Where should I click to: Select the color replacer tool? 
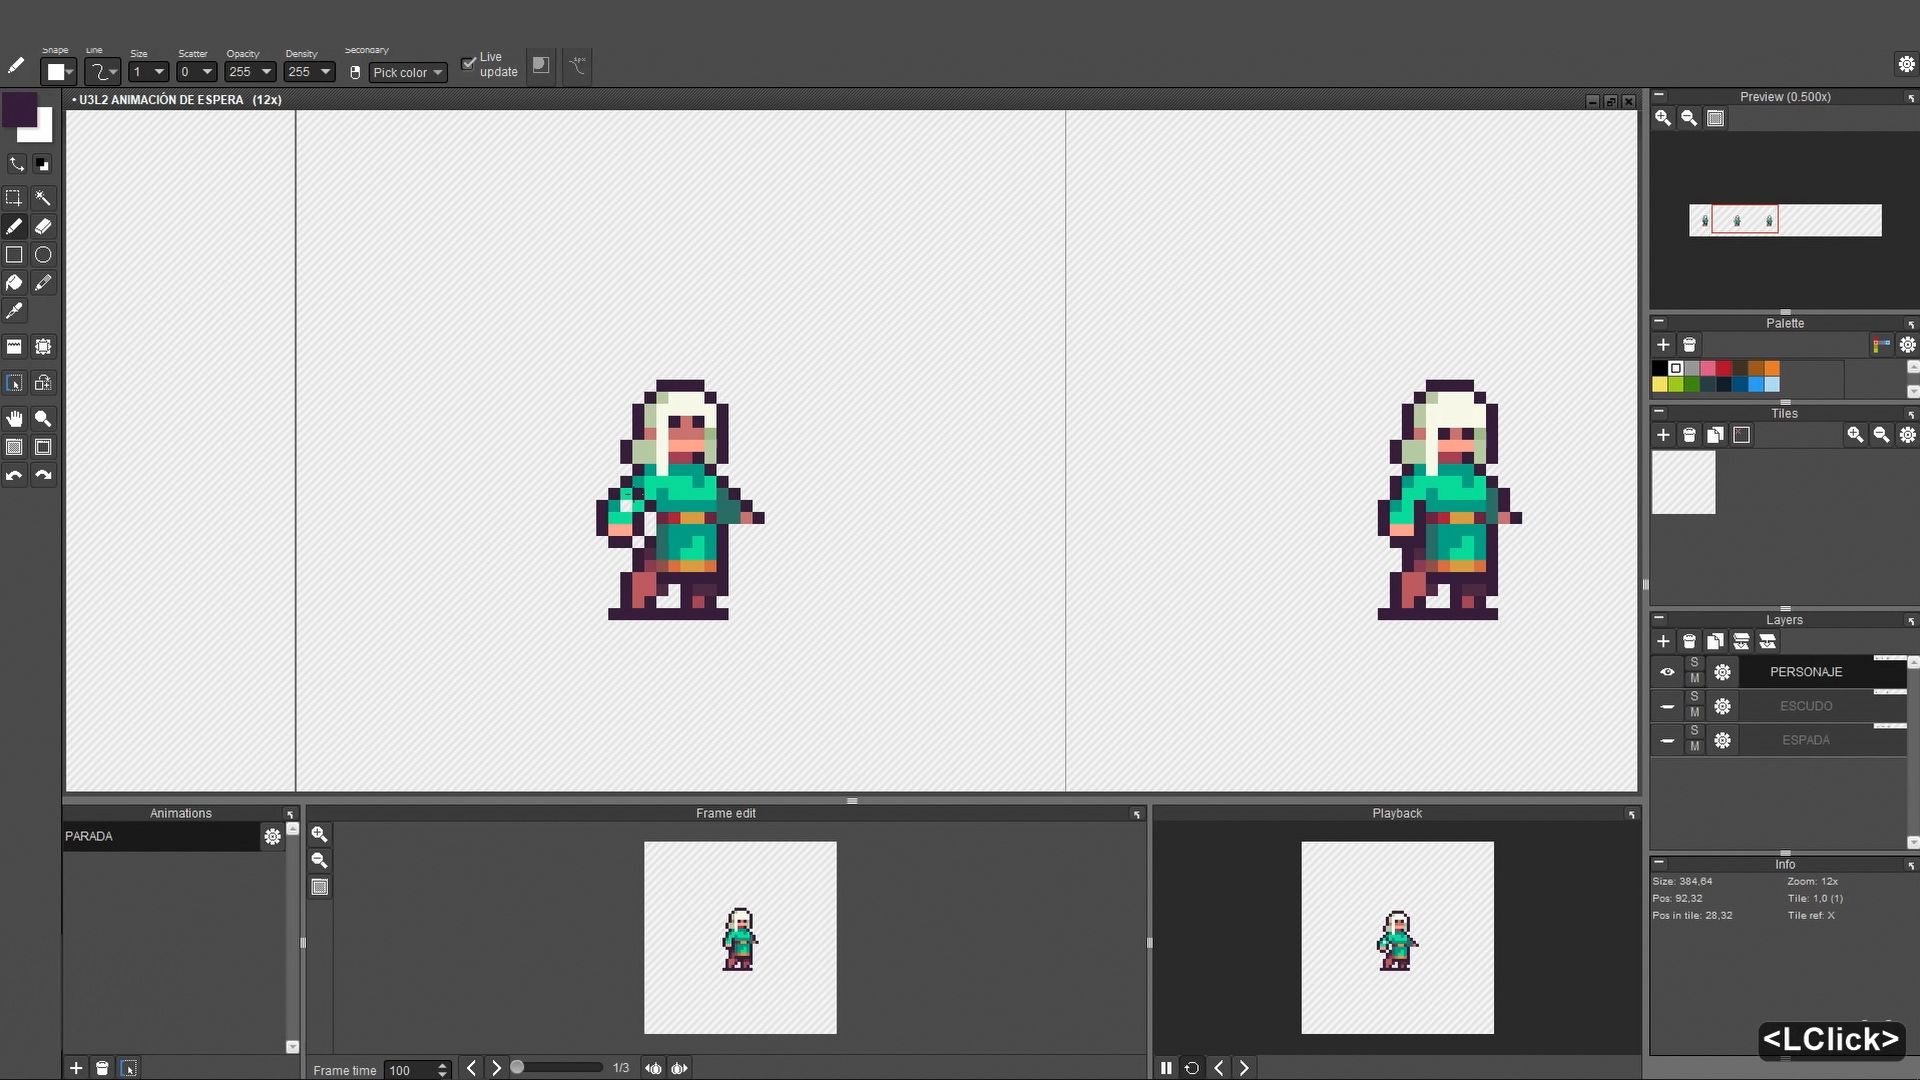(x=43, y=283)
